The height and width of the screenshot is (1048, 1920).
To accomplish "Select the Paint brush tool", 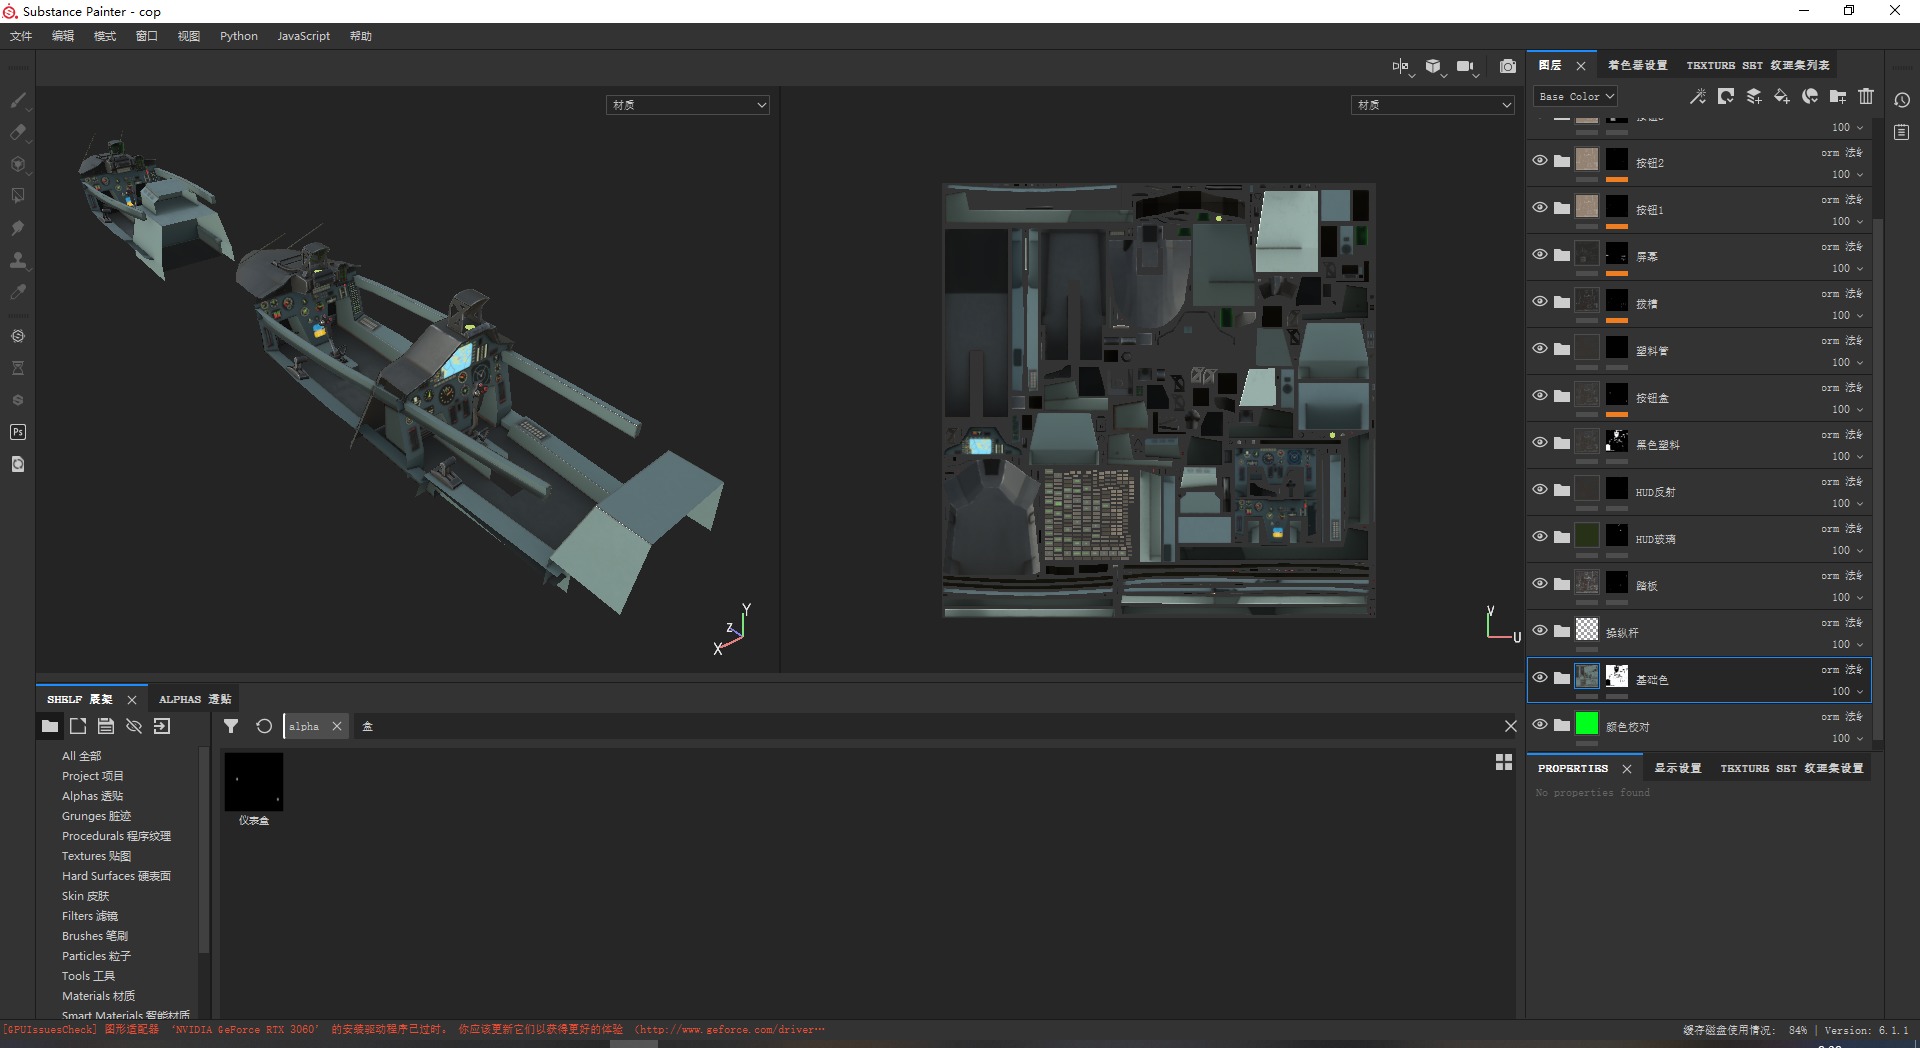I will (18, 100).
